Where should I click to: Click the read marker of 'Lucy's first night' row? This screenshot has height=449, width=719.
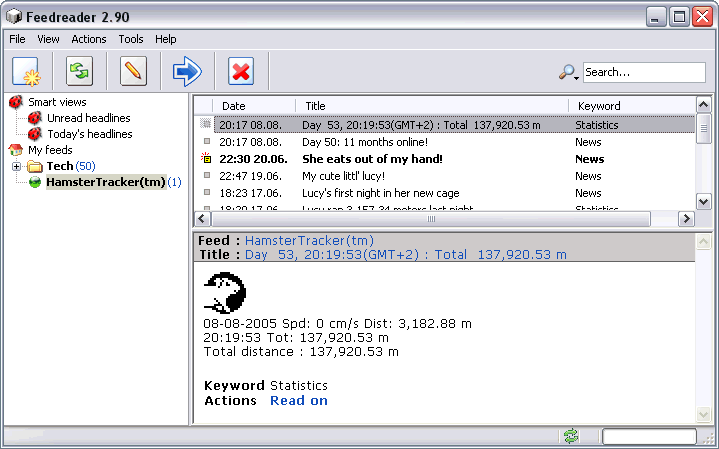coord(207,192)
